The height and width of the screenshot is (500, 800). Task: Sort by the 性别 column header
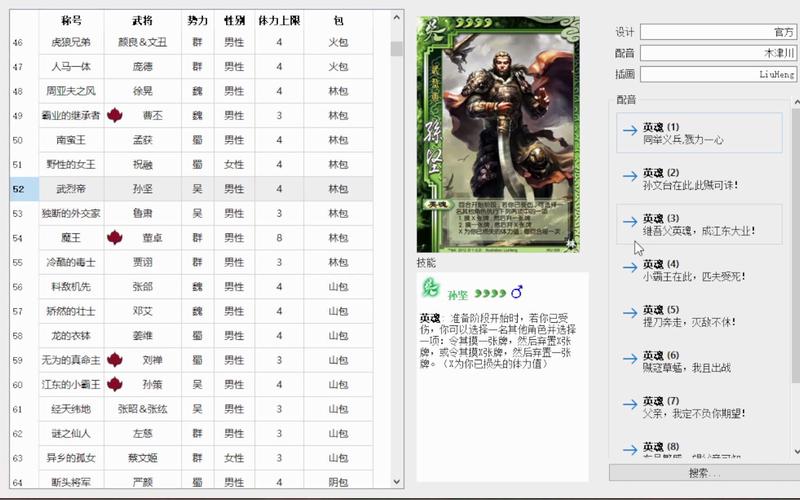click(x=234, y=20)
